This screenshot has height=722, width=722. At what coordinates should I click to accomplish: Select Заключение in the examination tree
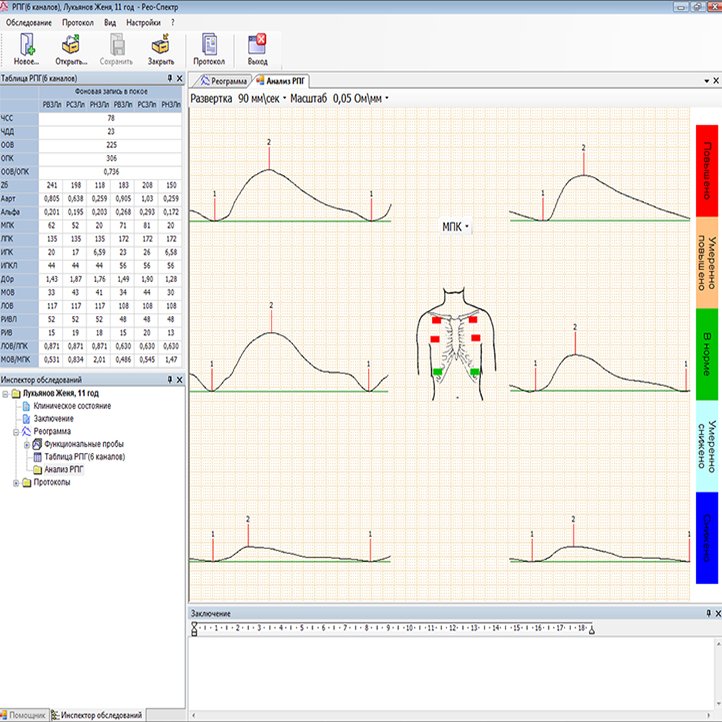(53, 419)
